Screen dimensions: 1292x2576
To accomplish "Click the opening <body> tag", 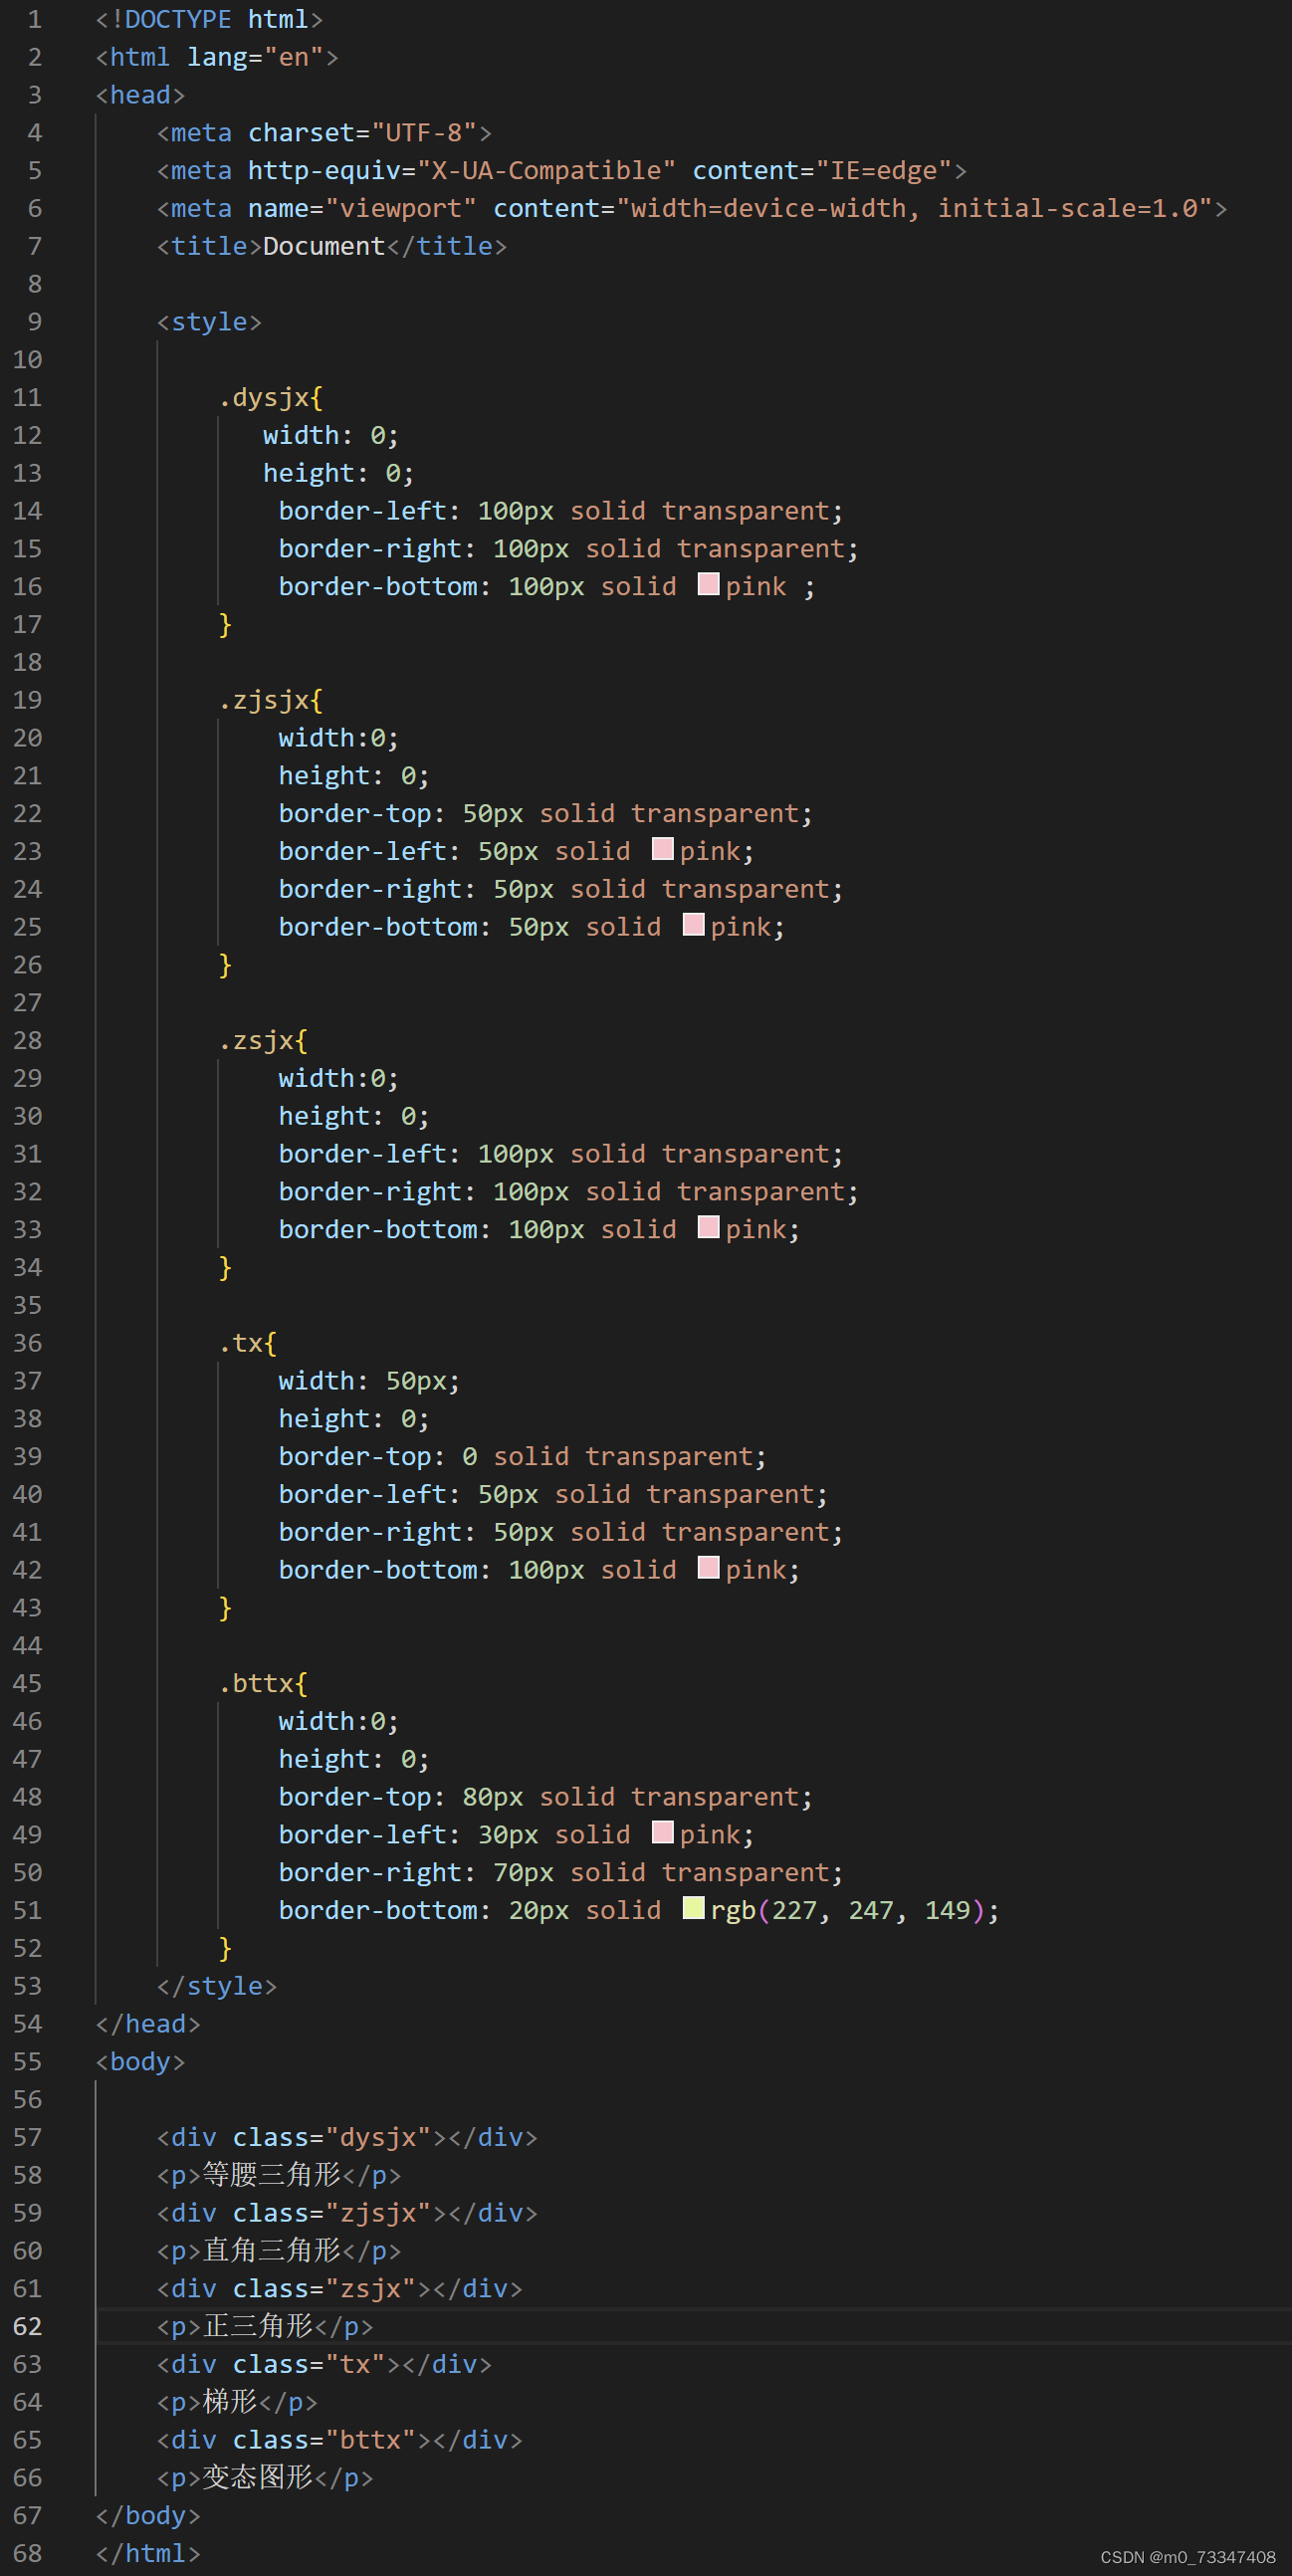I will click(140, 2061).
